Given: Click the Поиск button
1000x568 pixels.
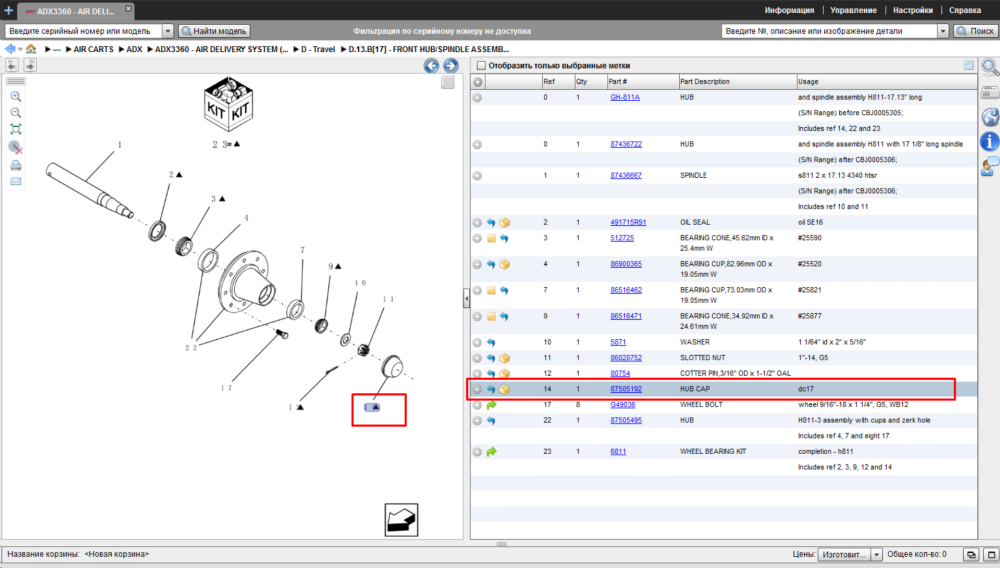Looking at the screenshot, I should [974, 31].
